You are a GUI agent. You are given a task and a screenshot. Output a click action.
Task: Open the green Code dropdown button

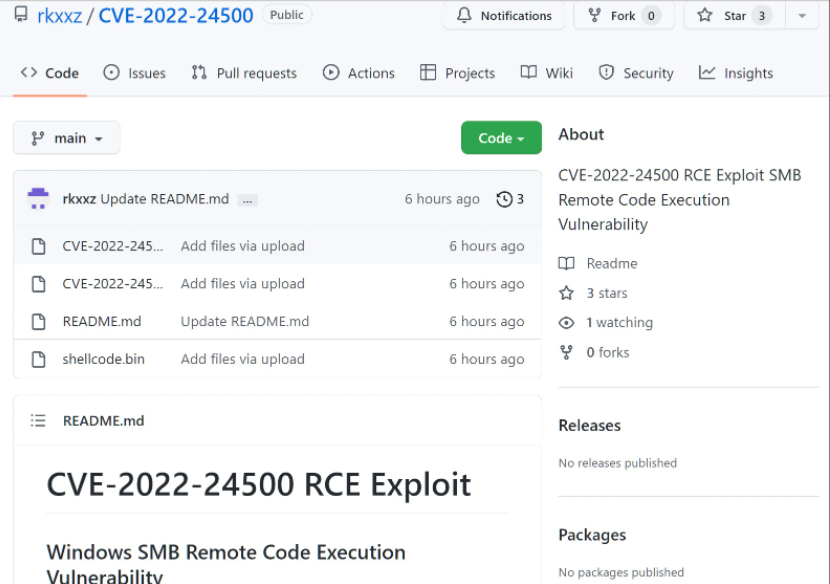click(501, 138)
